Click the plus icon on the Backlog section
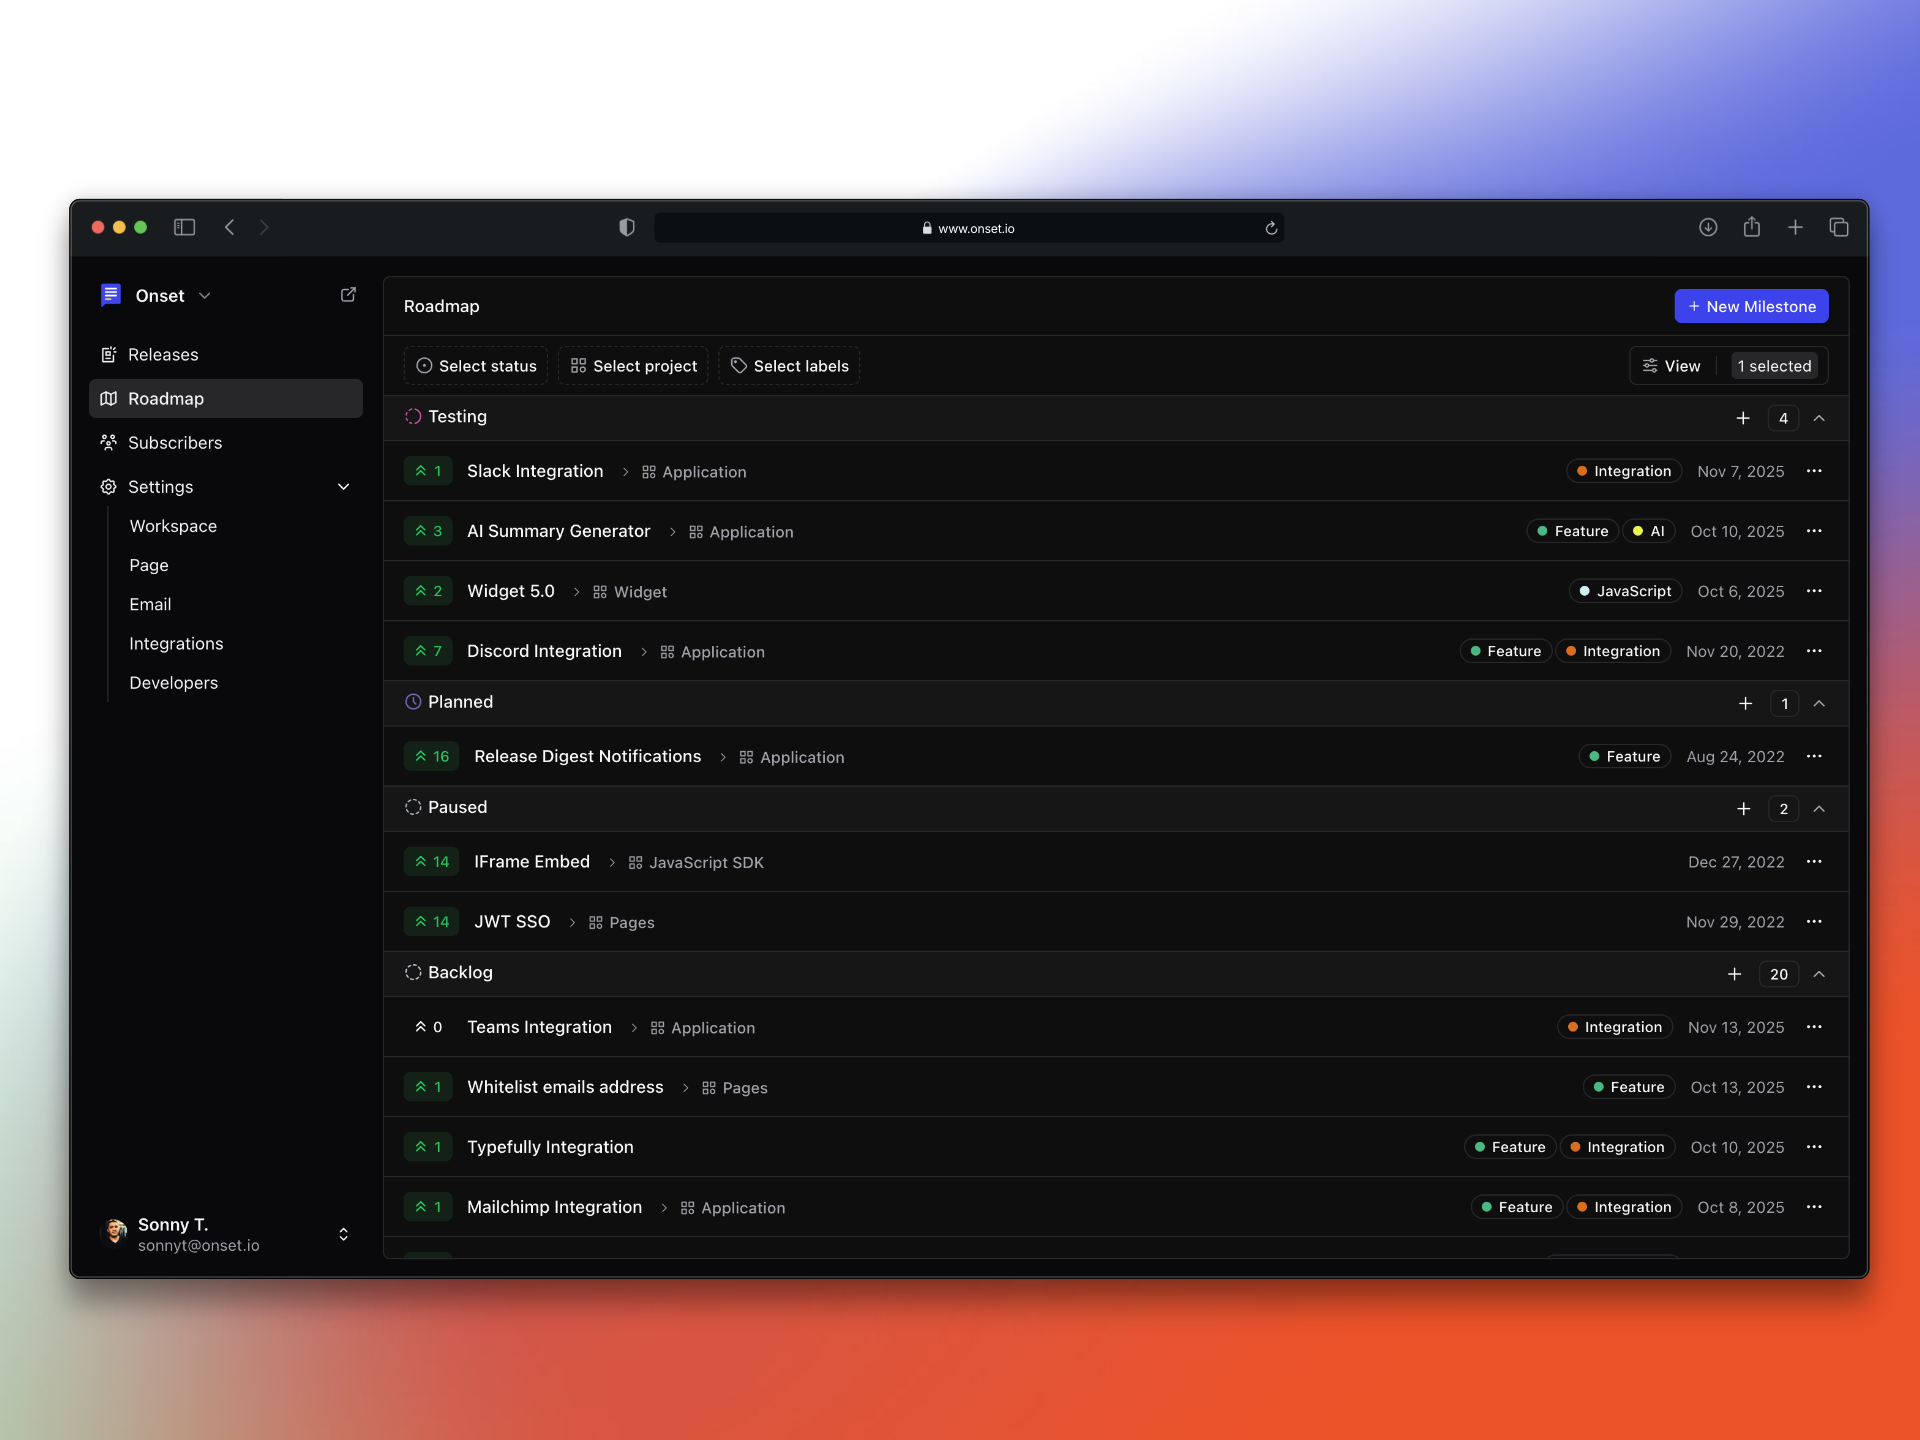 (x=1734, y=972)
